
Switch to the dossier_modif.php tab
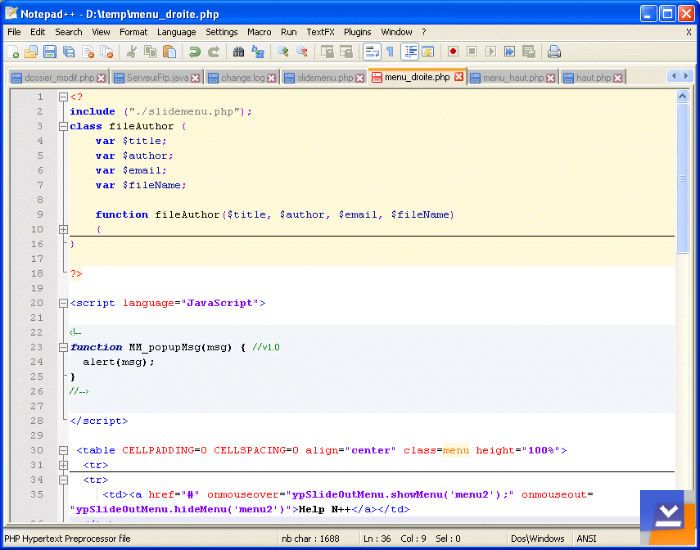tap(58, 78)
